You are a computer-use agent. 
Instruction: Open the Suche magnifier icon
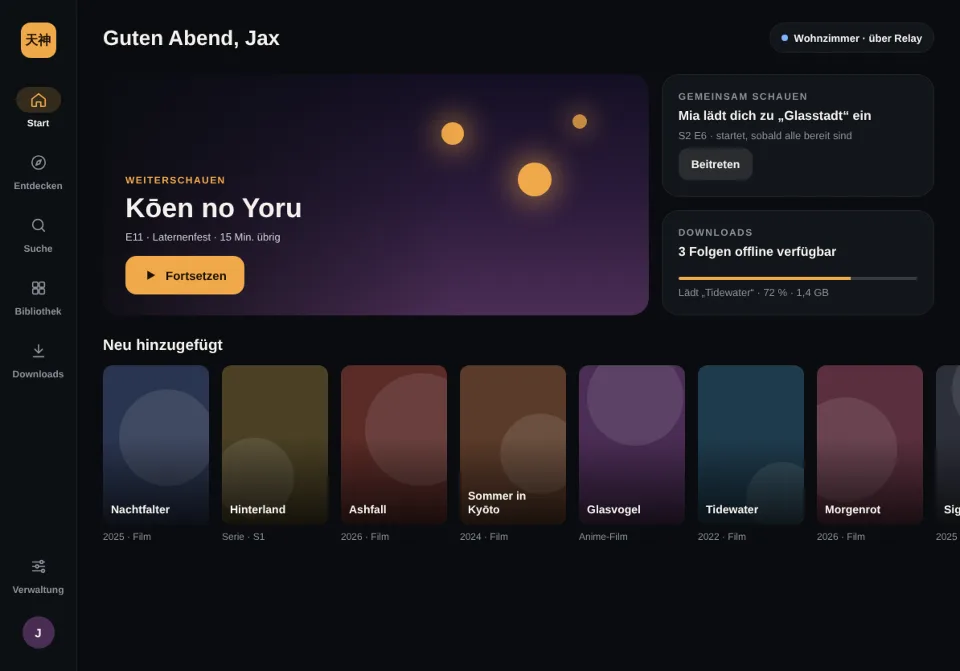pyautogui.click(x=38, y=225)
